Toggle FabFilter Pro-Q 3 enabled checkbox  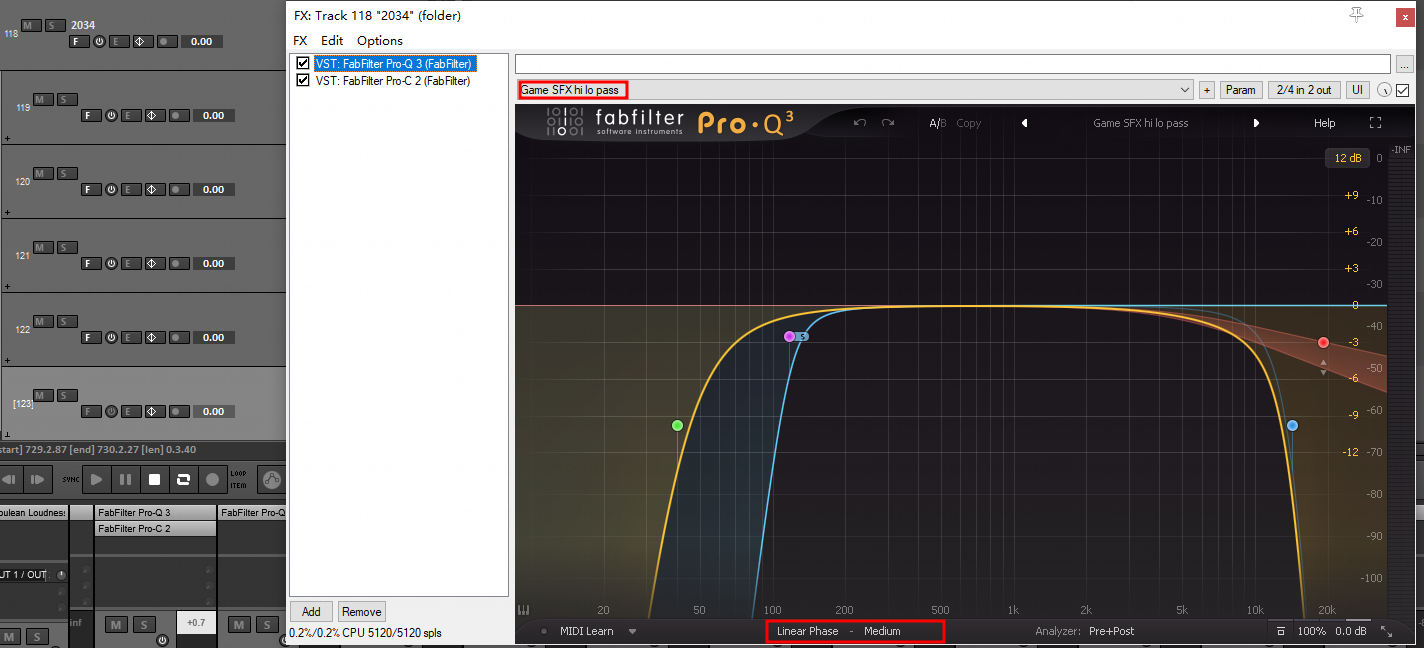(x=303, y=63)
